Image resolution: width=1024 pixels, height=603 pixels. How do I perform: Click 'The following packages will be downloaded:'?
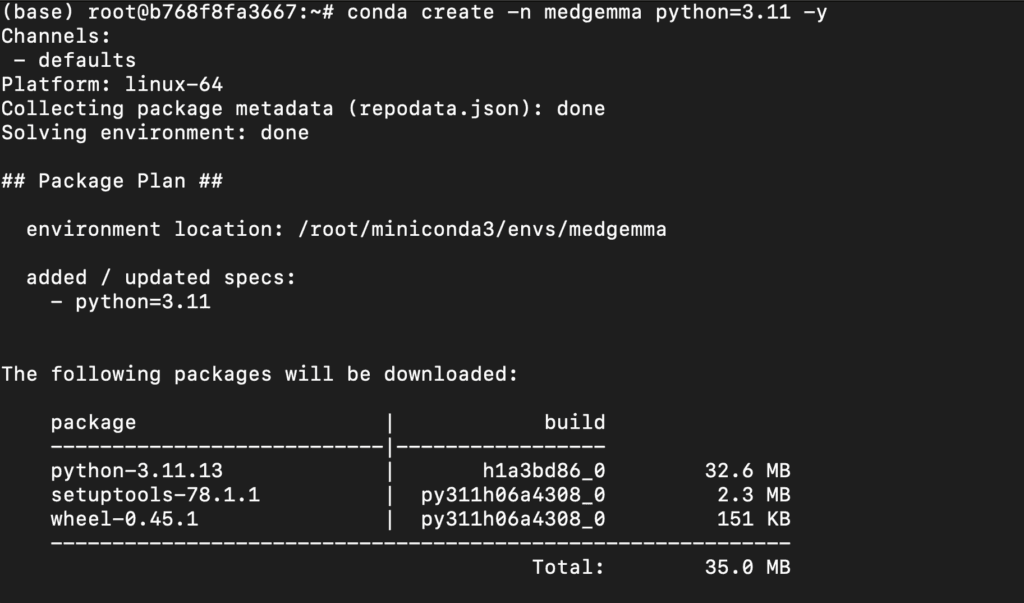coord(259,374)
